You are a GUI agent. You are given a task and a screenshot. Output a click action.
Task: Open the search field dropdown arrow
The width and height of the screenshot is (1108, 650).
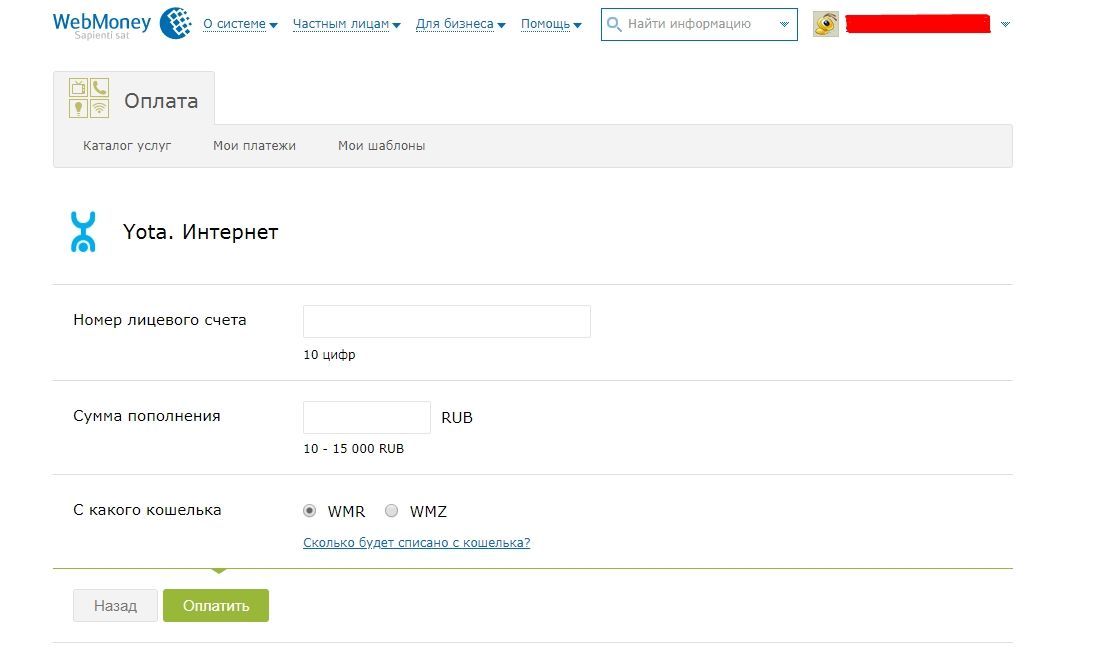pos(784,24)
